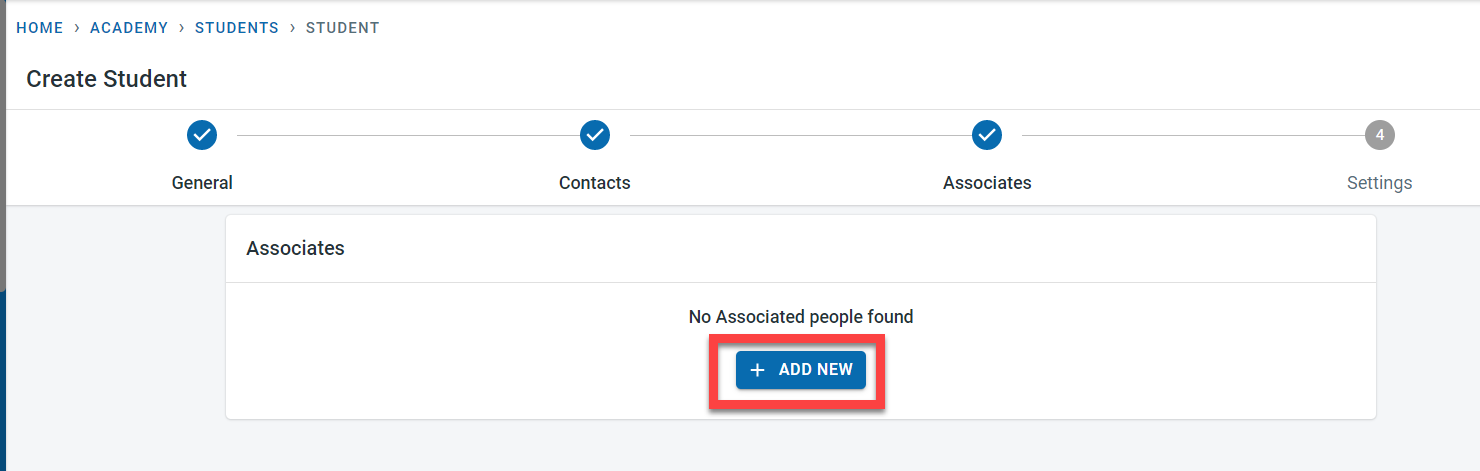This screenshot has width=1480, height=471.
Task: Click the Contacts step checkmark icon
Action: 595,134
